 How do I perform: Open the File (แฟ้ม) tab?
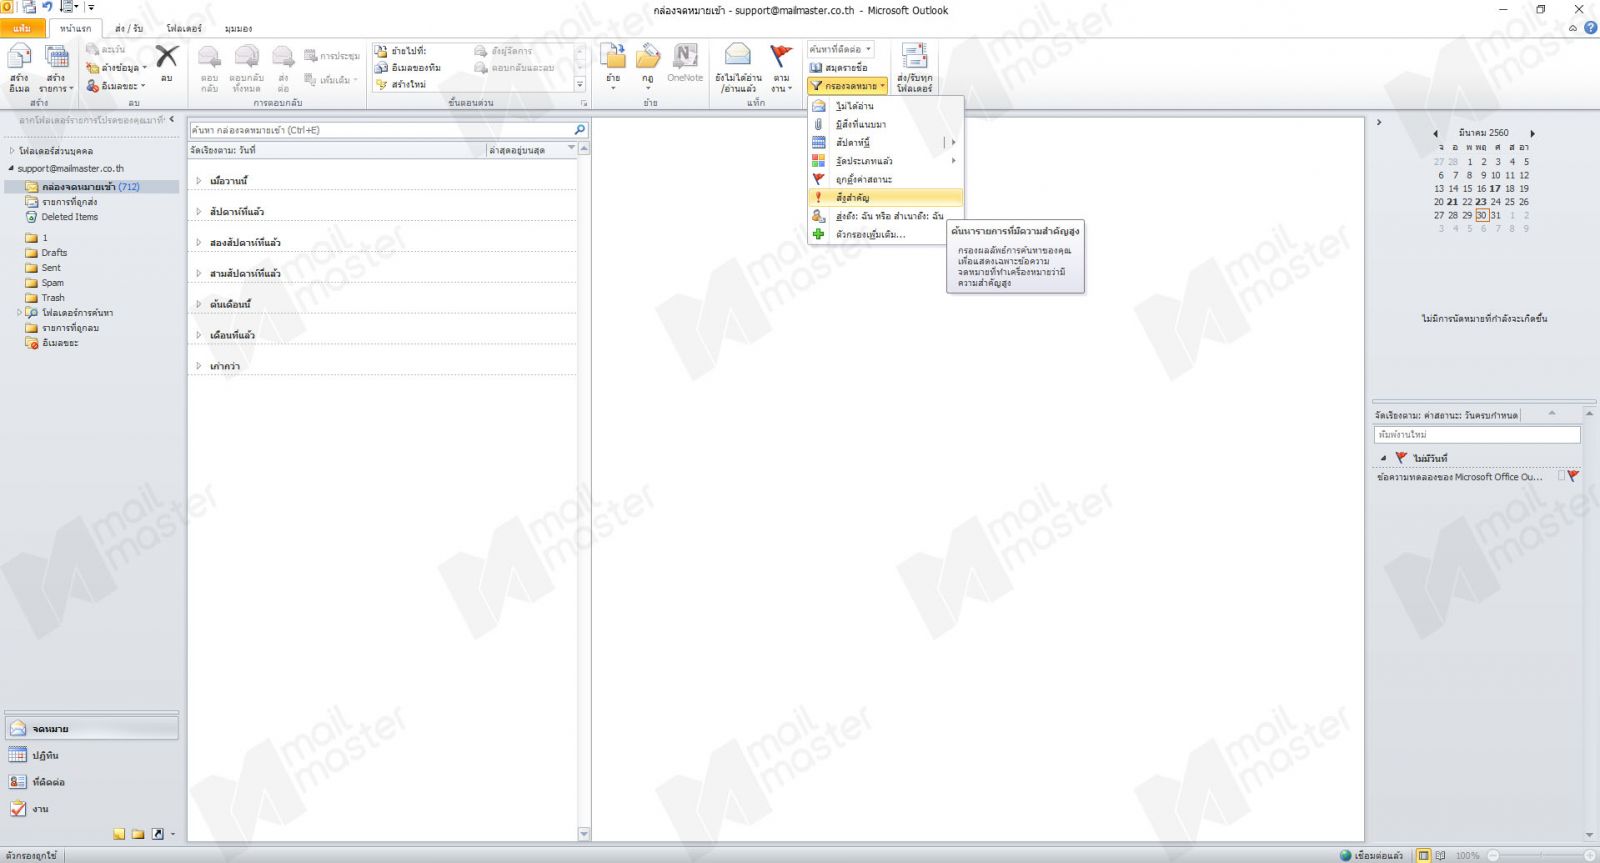22,29
